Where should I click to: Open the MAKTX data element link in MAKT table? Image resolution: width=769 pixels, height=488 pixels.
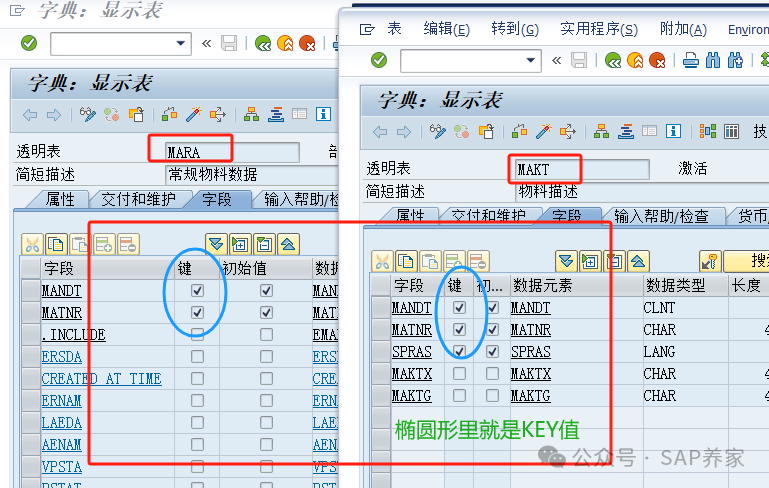531,374
